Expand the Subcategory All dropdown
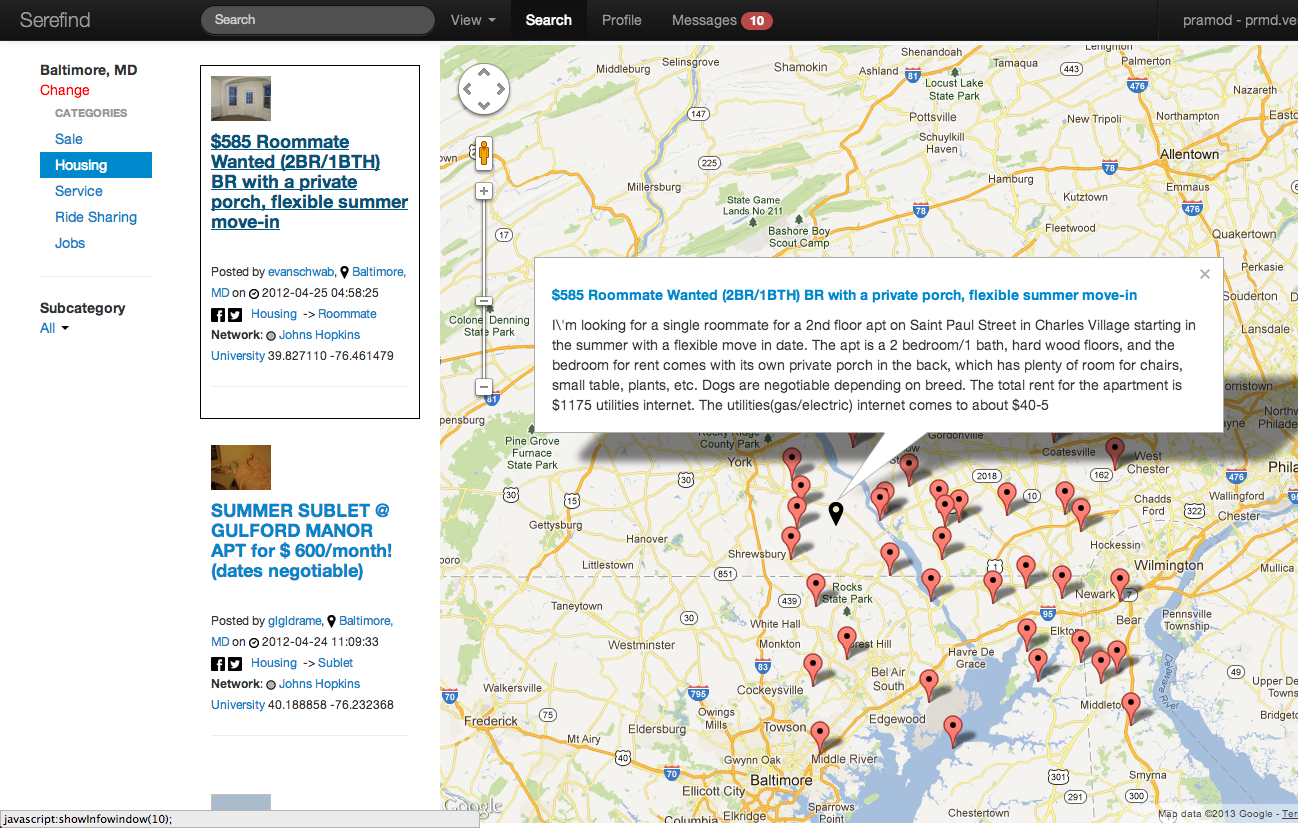This screenshot has width=1298, height=828. click(54, 328)
